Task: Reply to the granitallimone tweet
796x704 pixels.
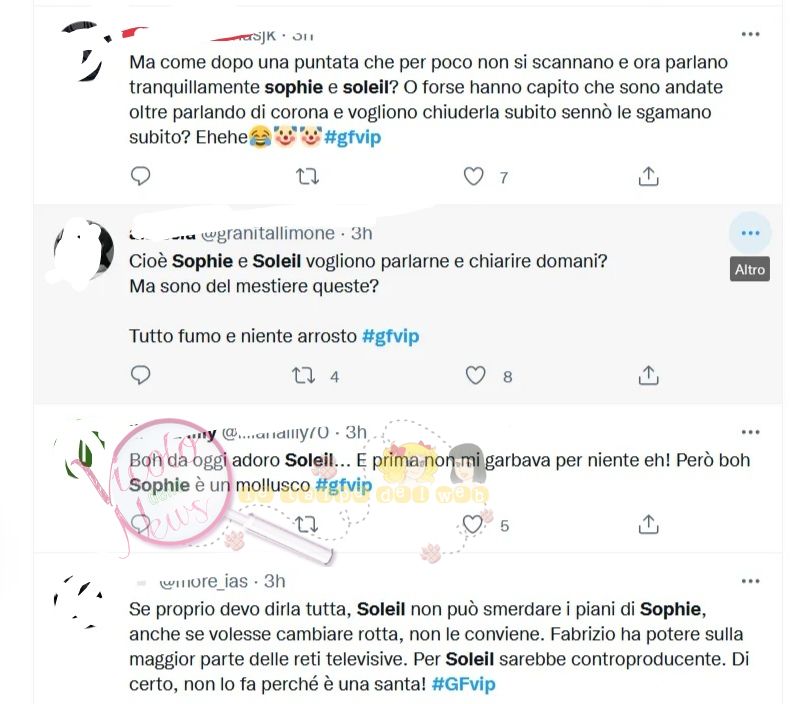Action: [141, 376]
